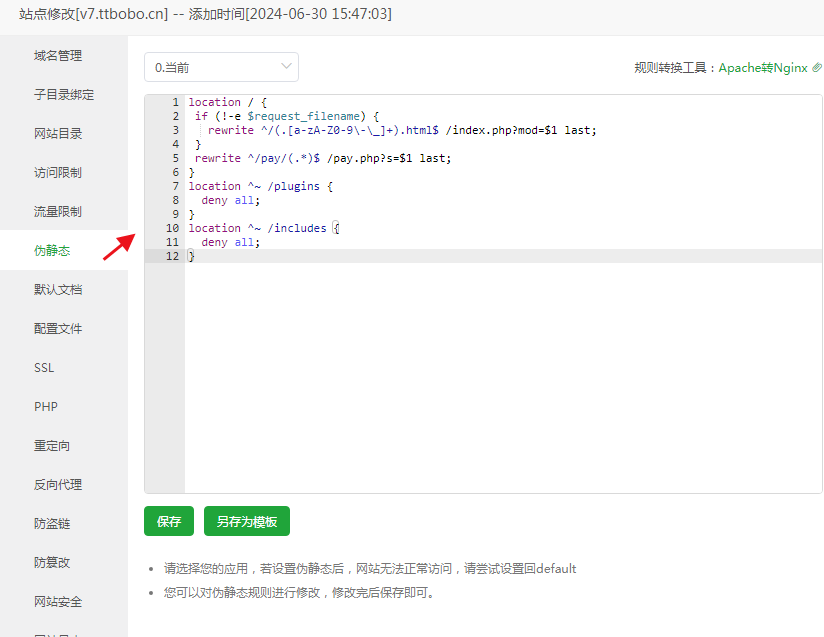This screenshot has width=824, height=637.
Task: Select the 伪静态 sidebar tab
Action: pyautogui.click(x=52, y=251)
